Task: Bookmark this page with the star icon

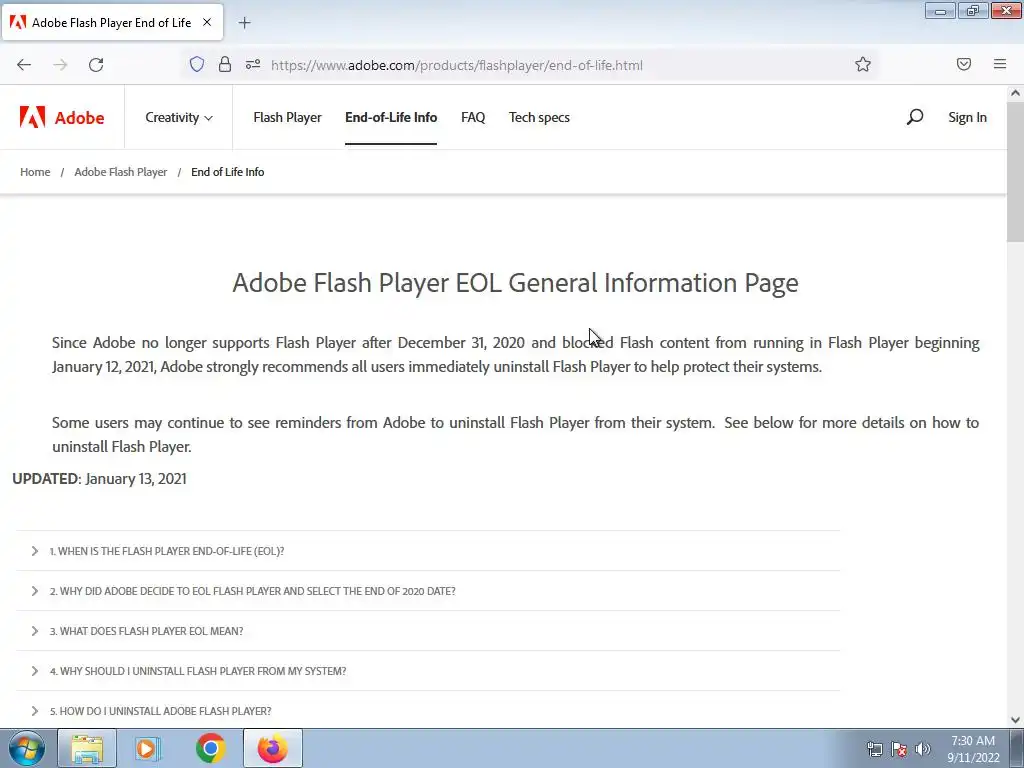Action: [x=863, y=64]
